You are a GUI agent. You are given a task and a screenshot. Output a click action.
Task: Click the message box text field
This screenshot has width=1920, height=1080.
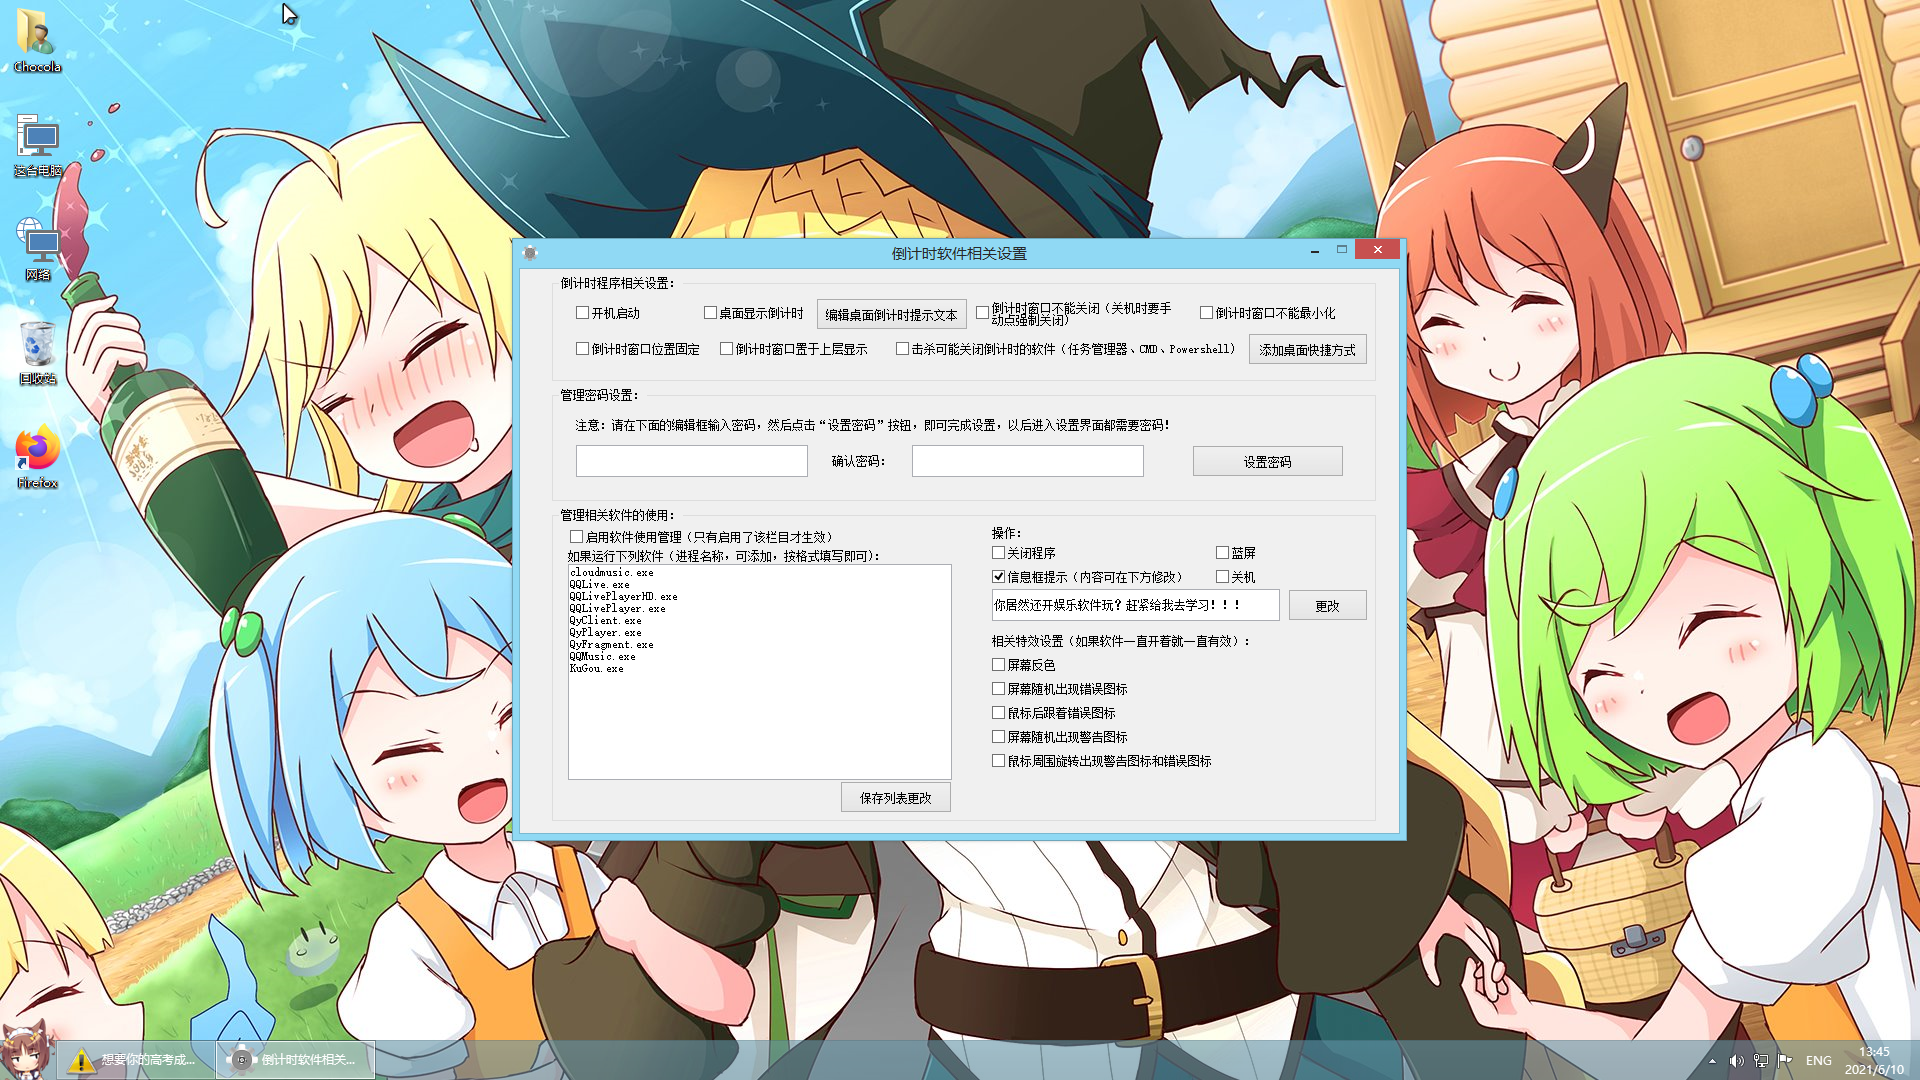point(1135,605)
